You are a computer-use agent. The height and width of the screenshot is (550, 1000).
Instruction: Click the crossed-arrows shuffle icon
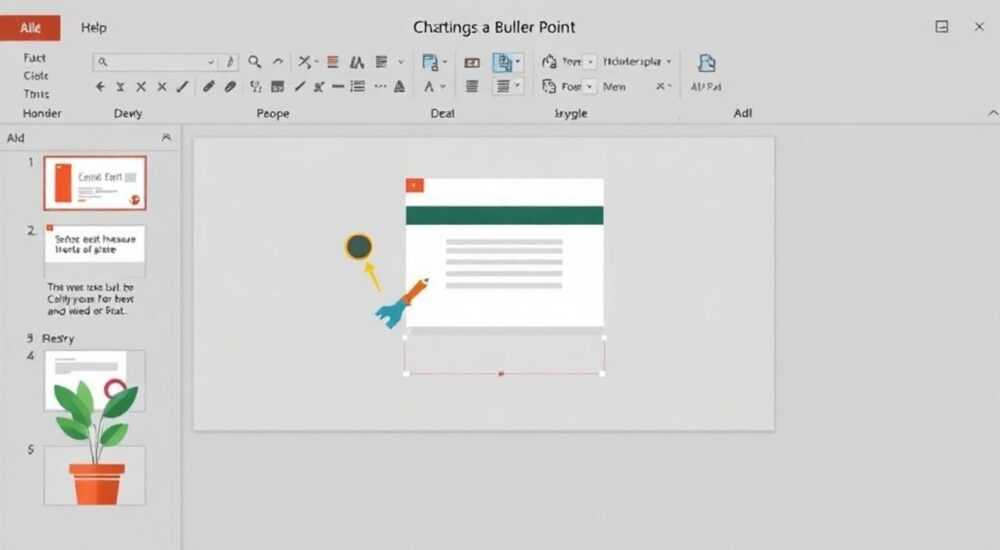point(304,62)
